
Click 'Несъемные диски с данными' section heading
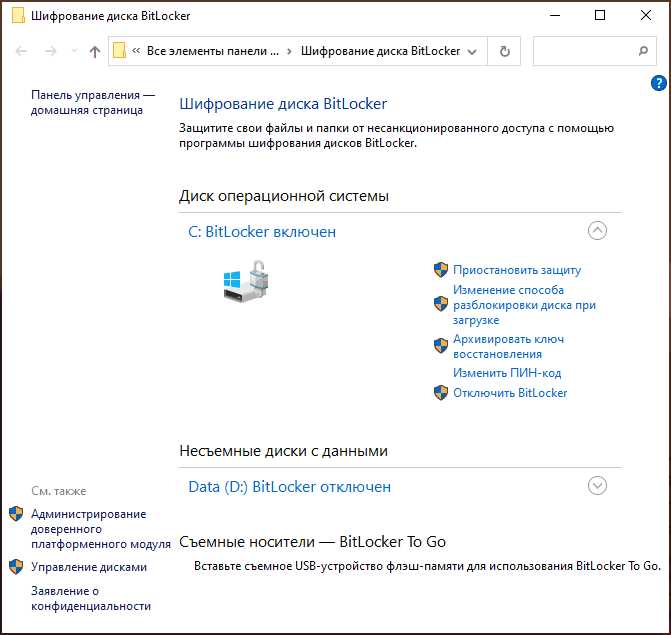[283, 451]
